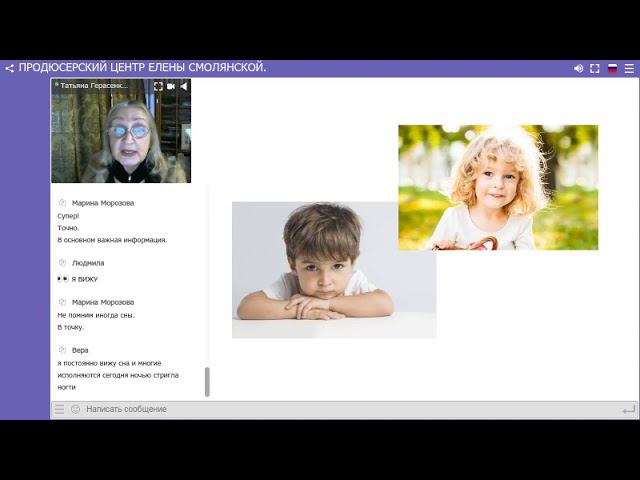Click the curly-haired girl photo on the slide
Image resolution: width=640 pixels, height=480 pixels.
498,187
